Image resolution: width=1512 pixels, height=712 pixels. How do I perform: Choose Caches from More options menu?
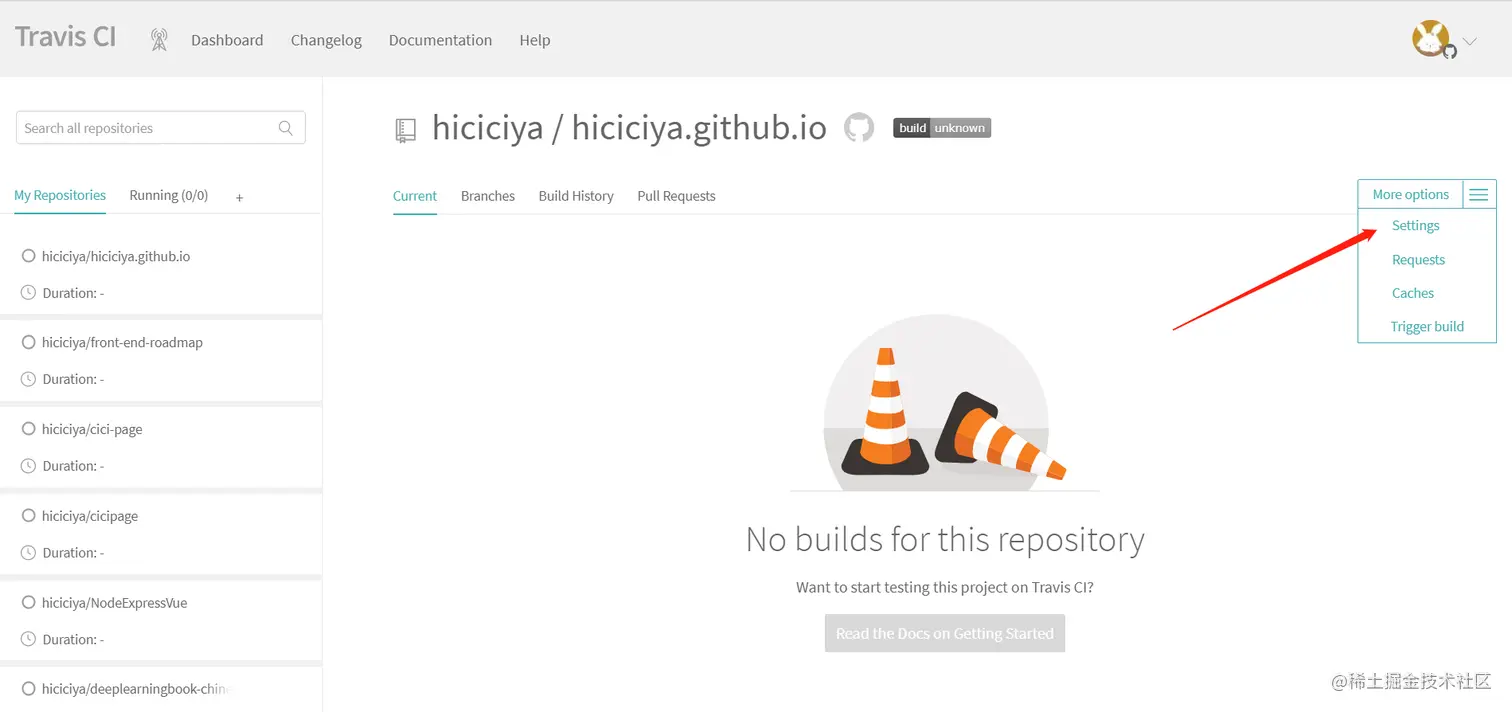tap(1413, 293)
